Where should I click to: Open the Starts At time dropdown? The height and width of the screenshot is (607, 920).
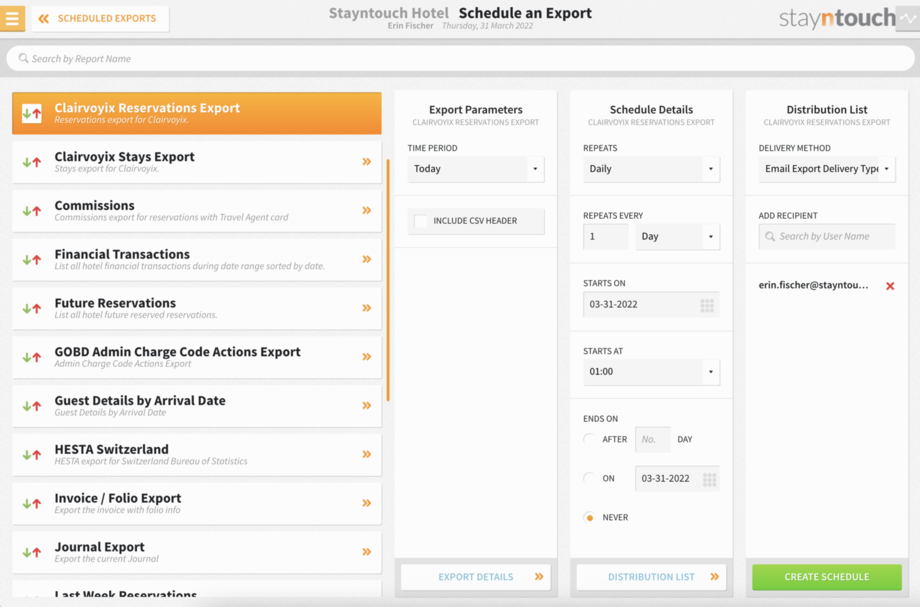coord(651,372)
